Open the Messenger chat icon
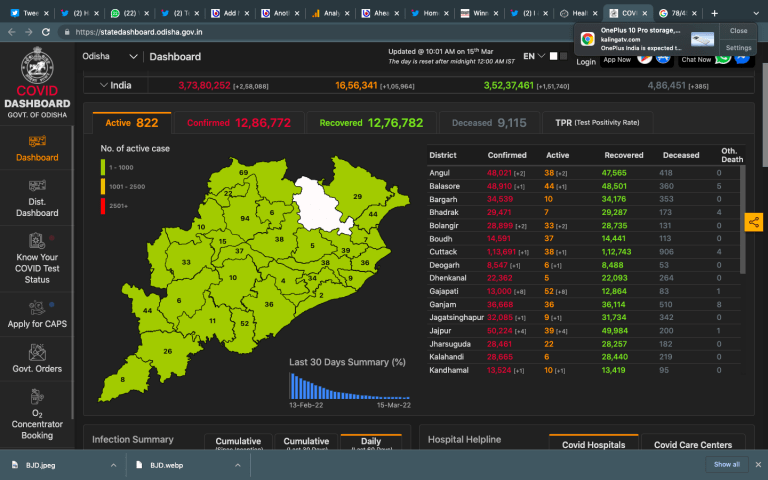The image size is (768, 480). (742, 59)
